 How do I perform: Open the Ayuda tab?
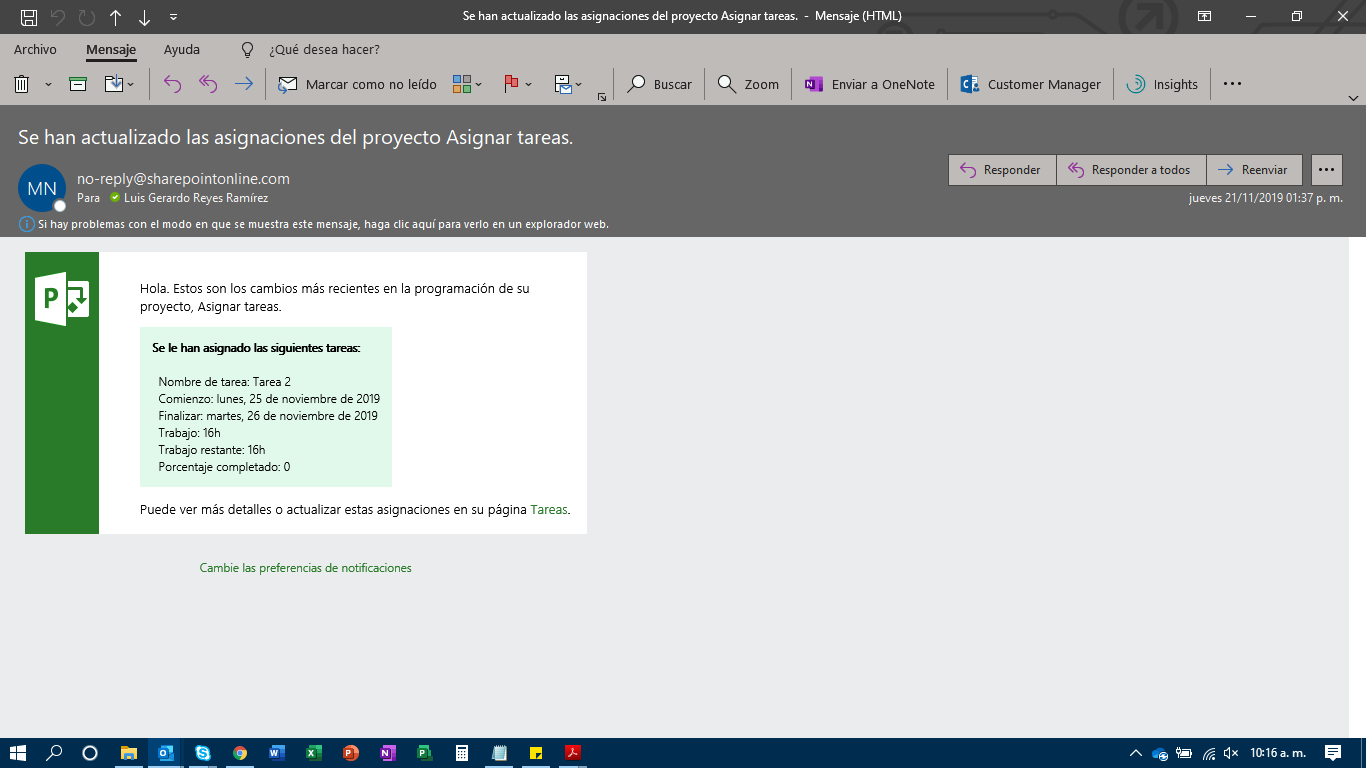click(x=182, y=49)
